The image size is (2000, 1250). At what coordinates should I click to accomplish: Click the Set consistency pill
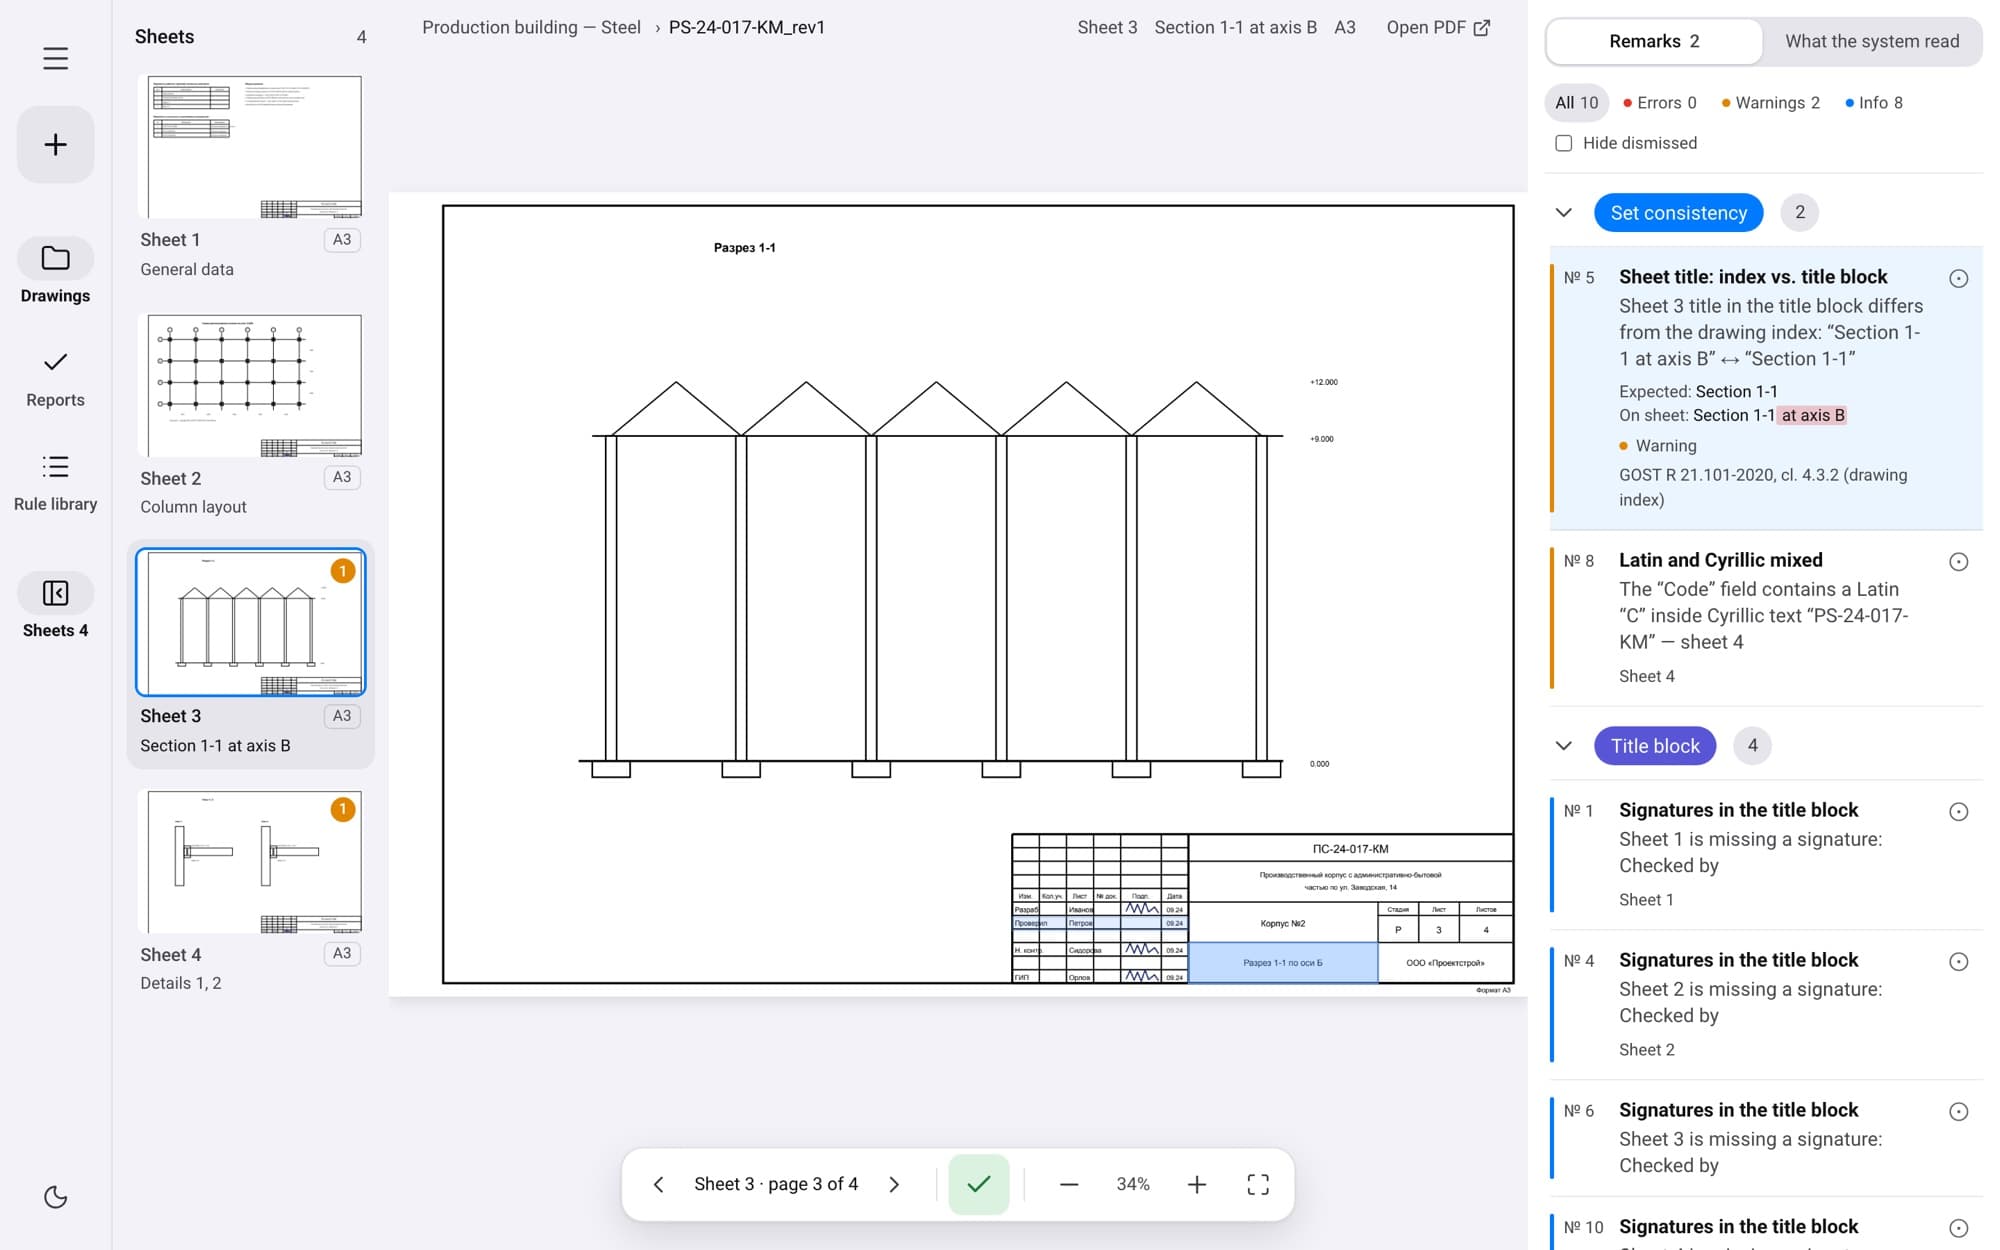tap(1678, 212)
